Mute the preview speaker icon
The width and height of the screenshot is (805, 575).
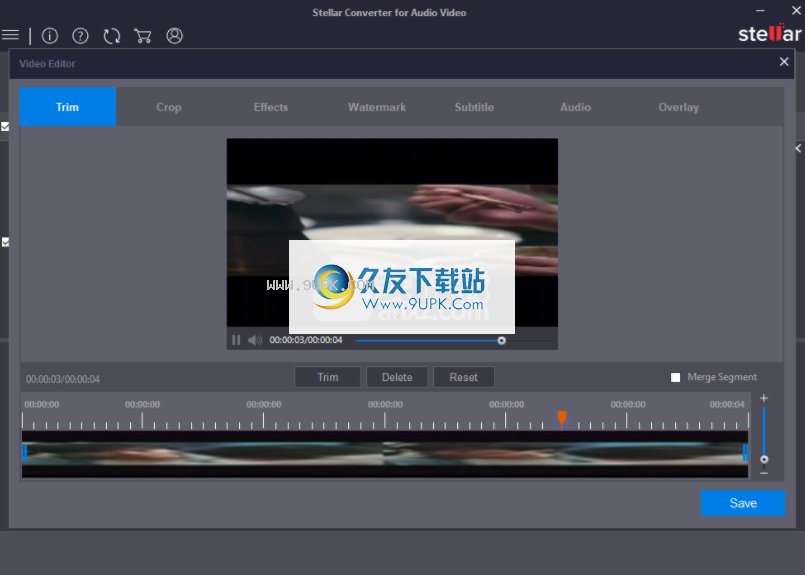255,340
